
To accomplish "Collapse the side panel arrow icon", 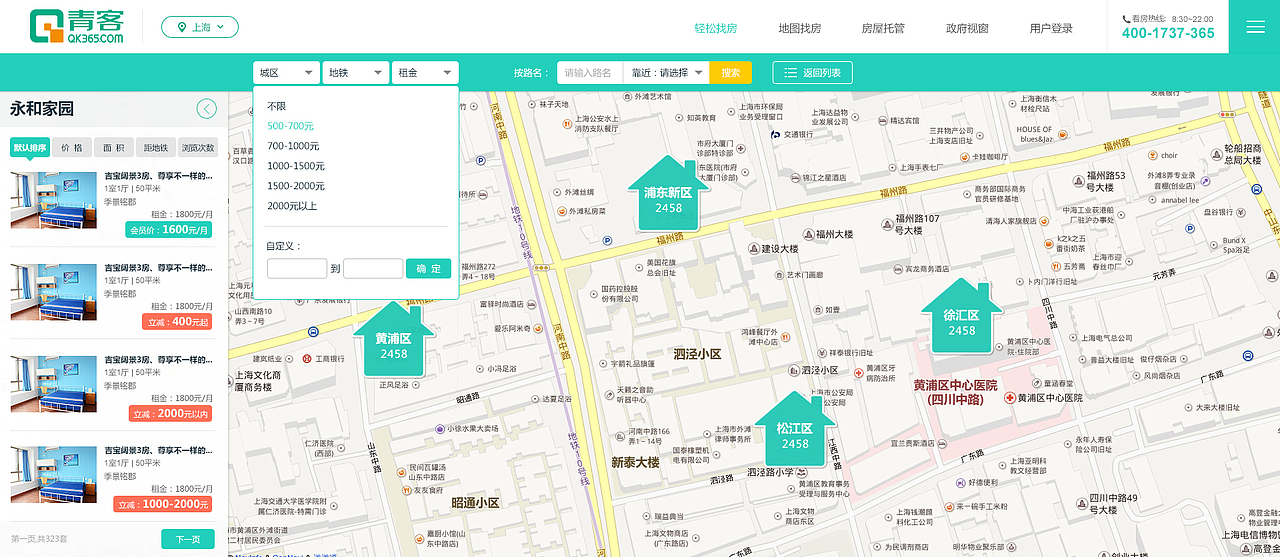I will pyautogui.click(x=207, y=109).
